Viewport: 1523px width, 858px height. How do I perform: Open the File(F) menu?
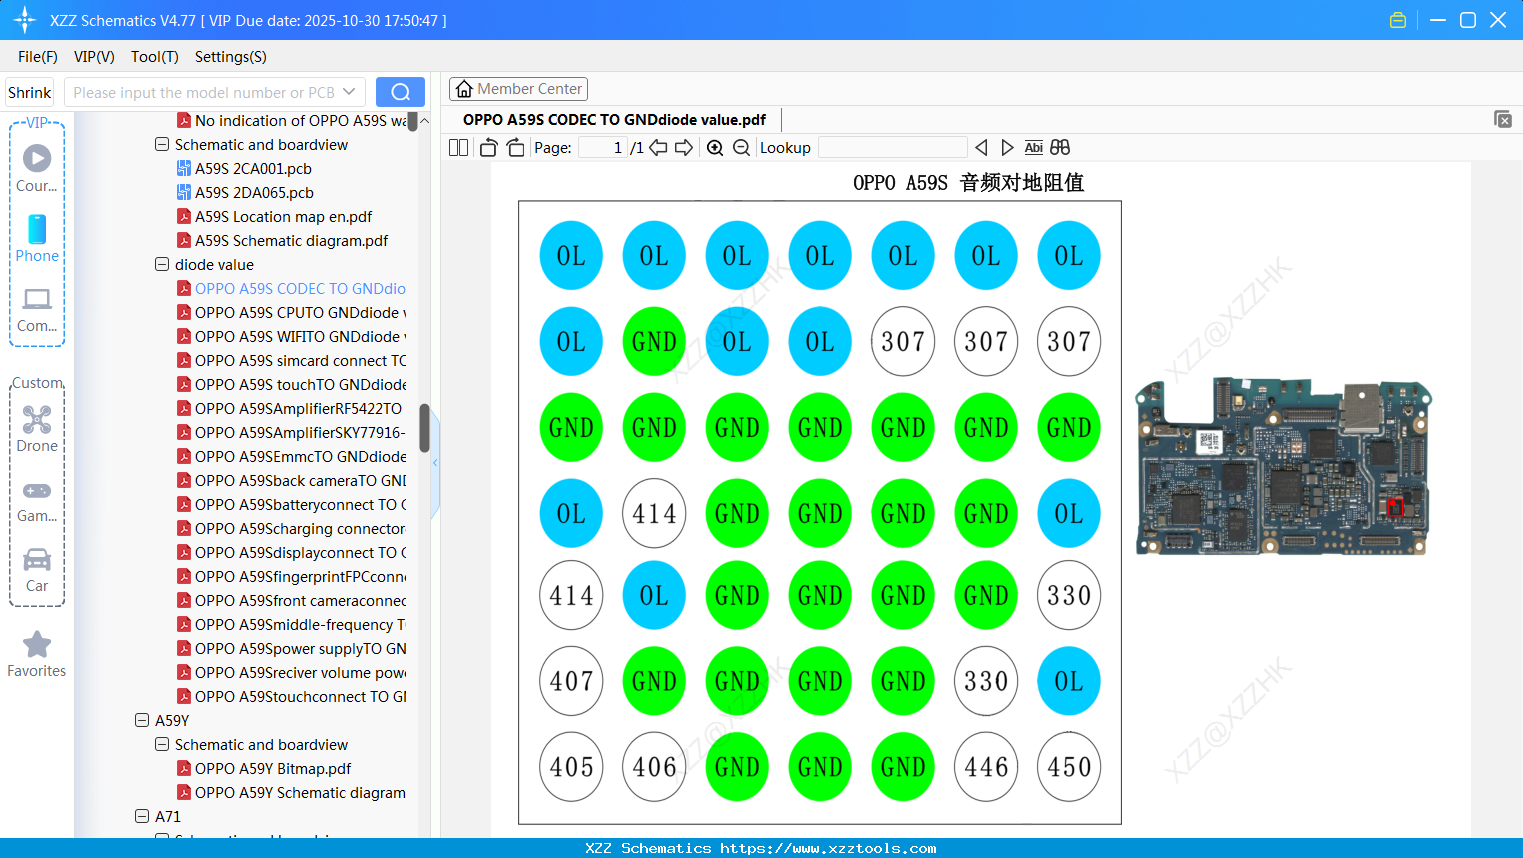[38, 57]
